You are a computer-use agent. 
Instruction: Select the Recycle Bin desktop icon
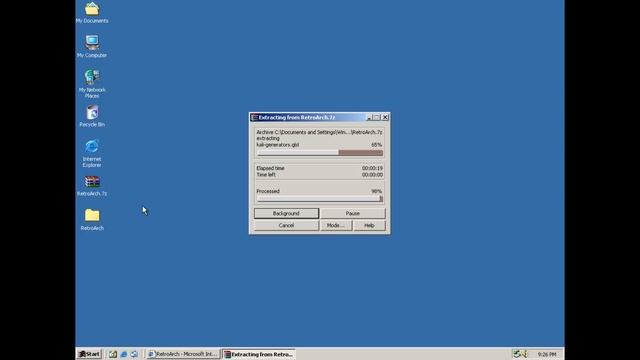(92, 116)
